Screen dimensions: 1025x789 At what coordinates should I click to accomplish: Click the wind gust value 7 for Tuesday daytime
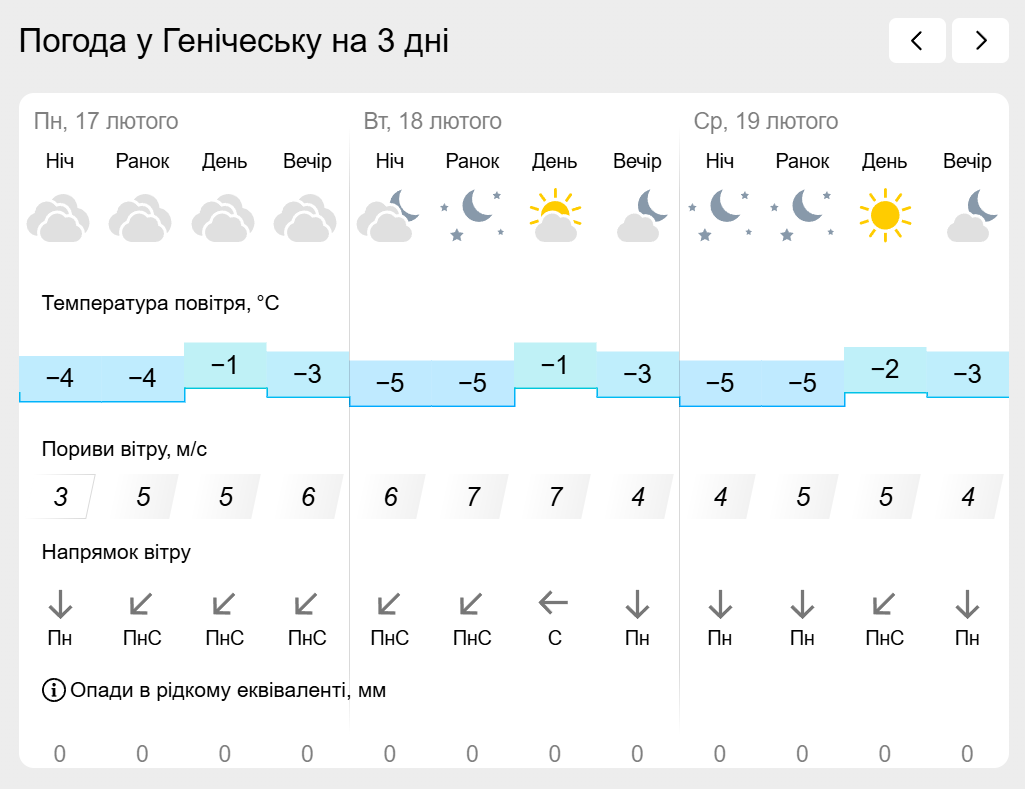[x=556, y=497]
